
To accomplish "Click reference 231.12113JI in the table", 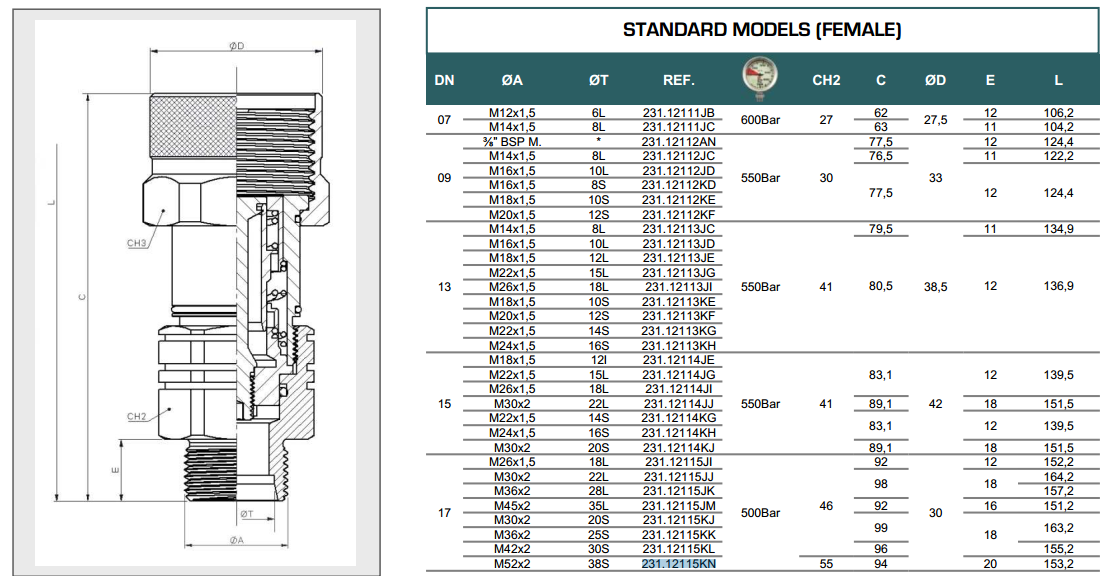I will coord(679,287).
